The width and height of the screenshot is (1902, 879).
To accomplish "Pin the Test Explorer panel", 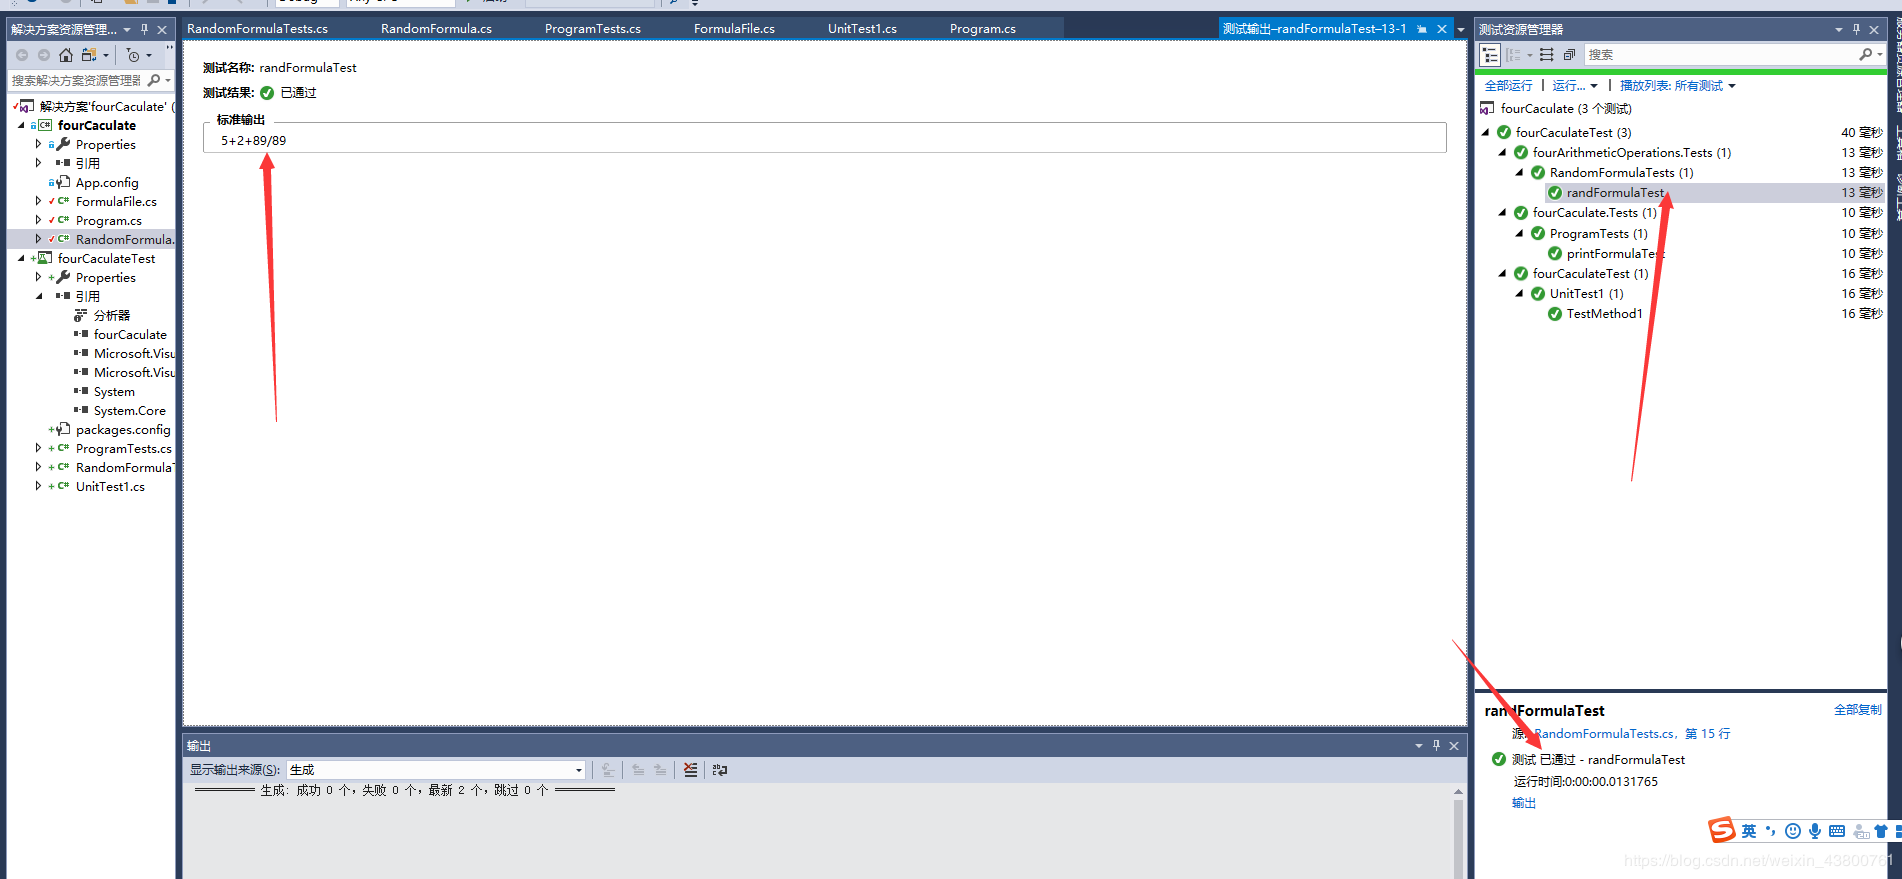I will click(x=1856, y=29).
